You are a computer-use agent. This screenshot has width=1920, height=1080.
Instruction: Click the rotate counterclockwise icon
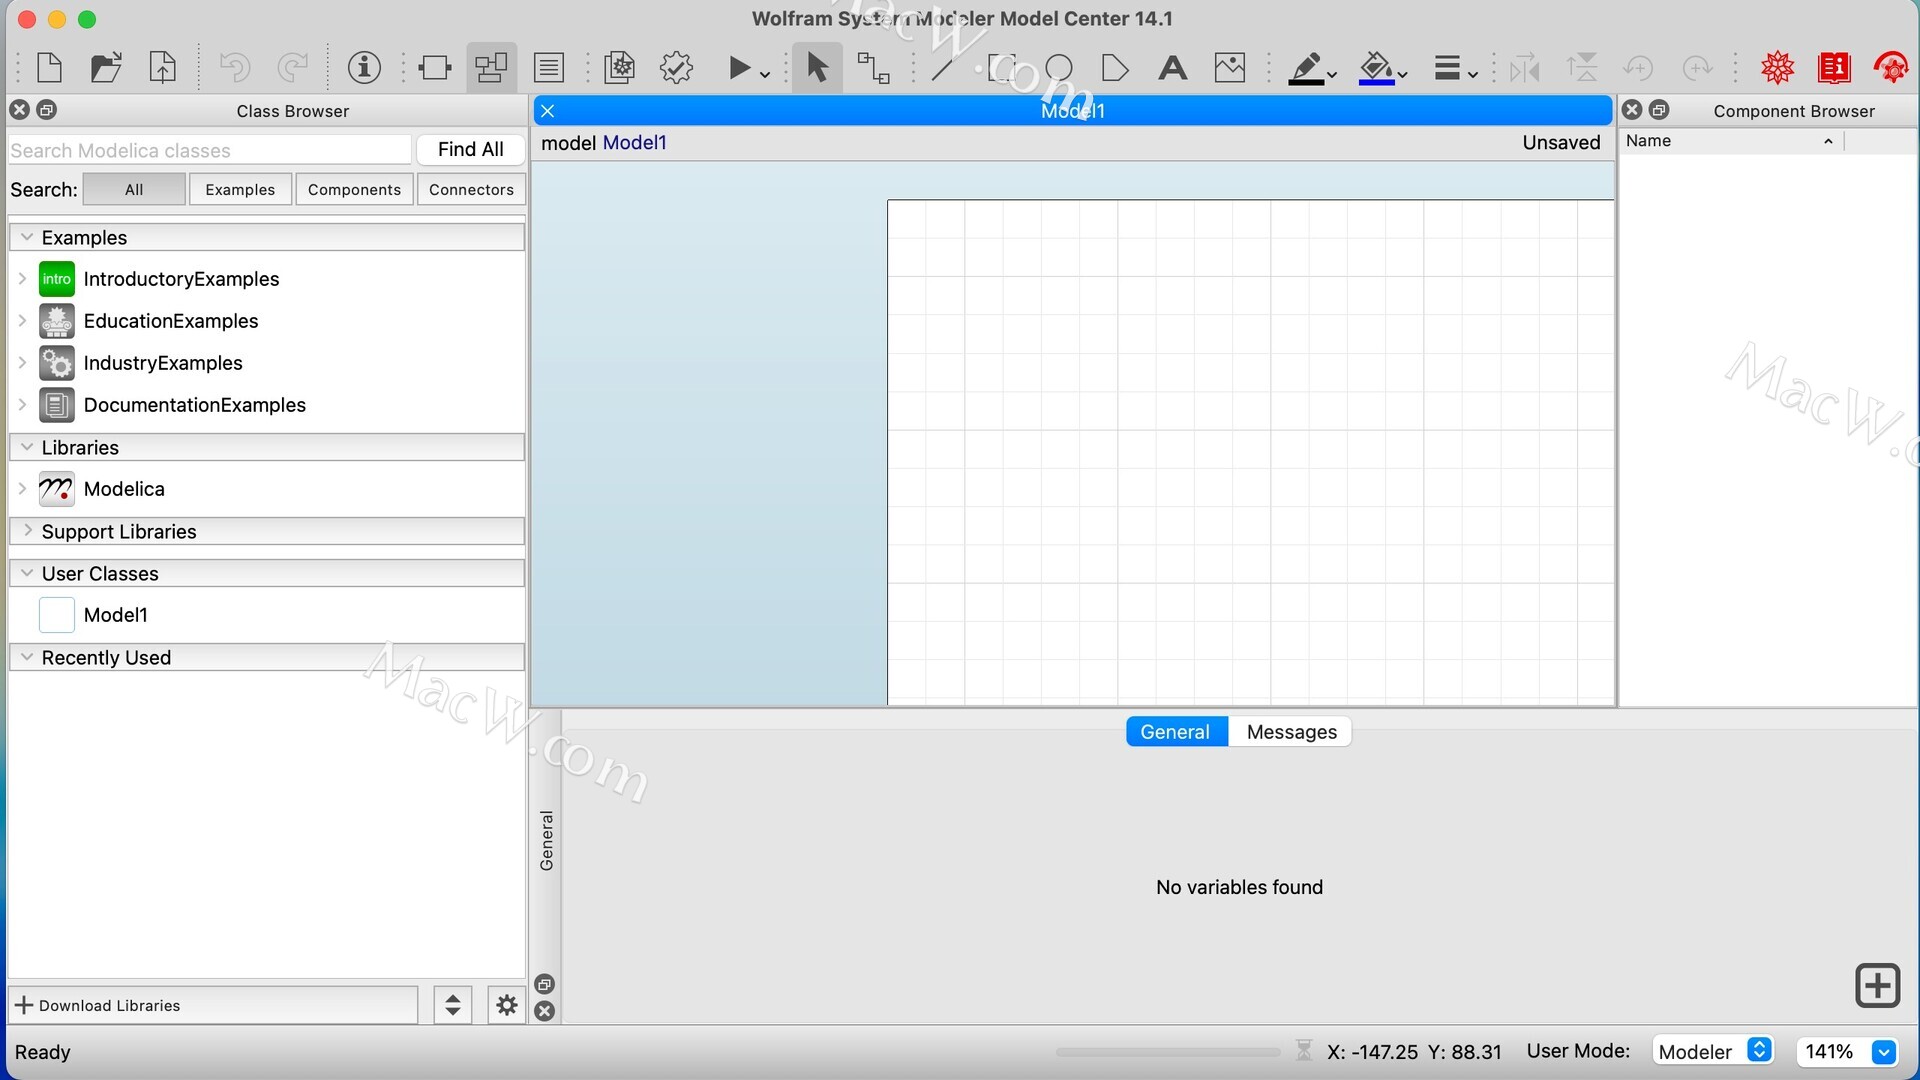1639,68
